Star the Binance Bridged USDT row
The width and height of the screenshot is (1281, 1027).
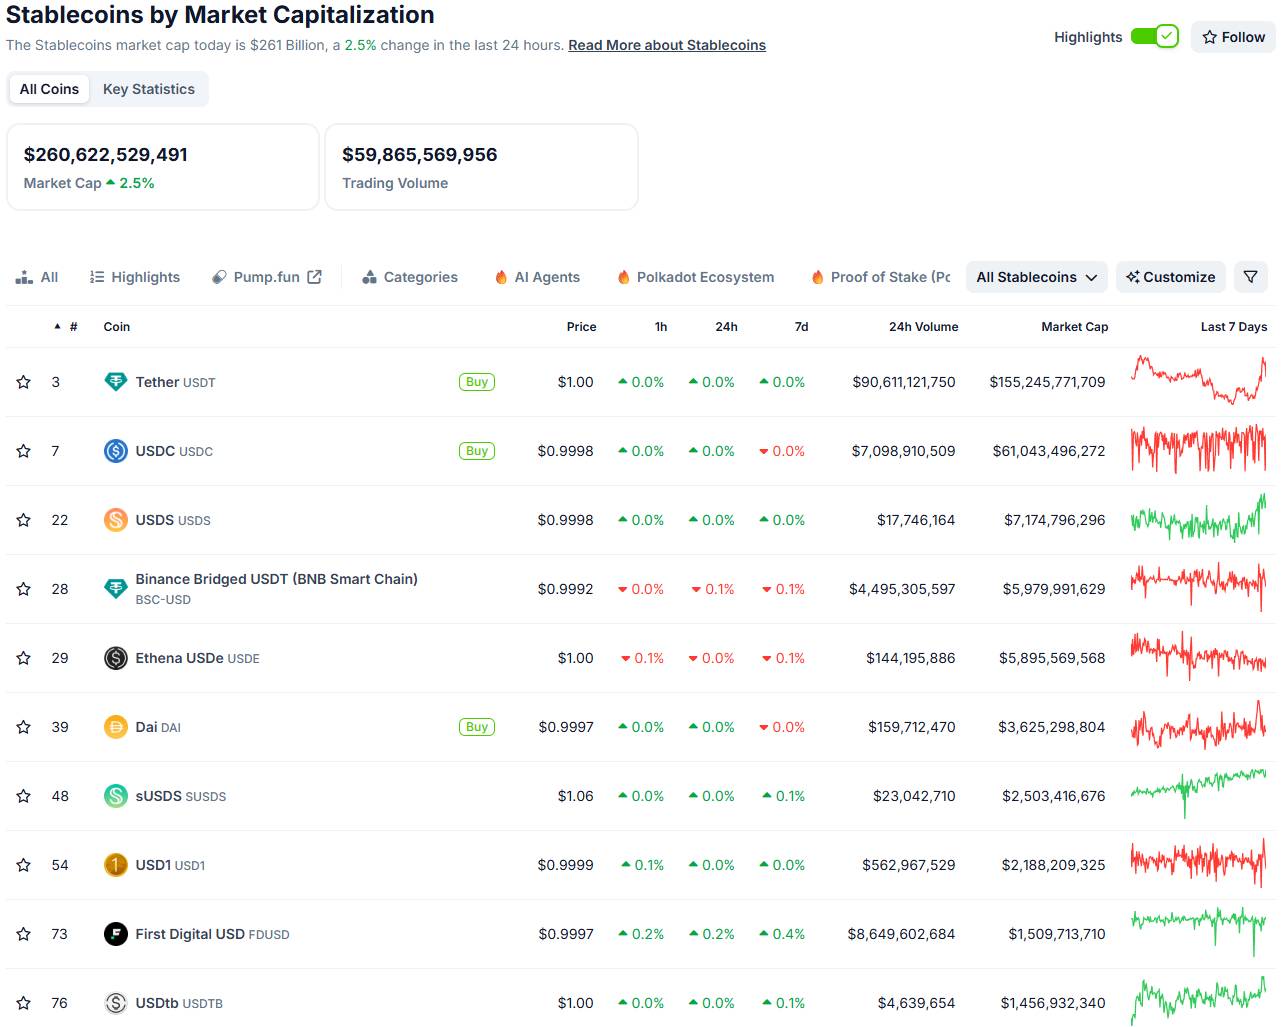point(23,589)
